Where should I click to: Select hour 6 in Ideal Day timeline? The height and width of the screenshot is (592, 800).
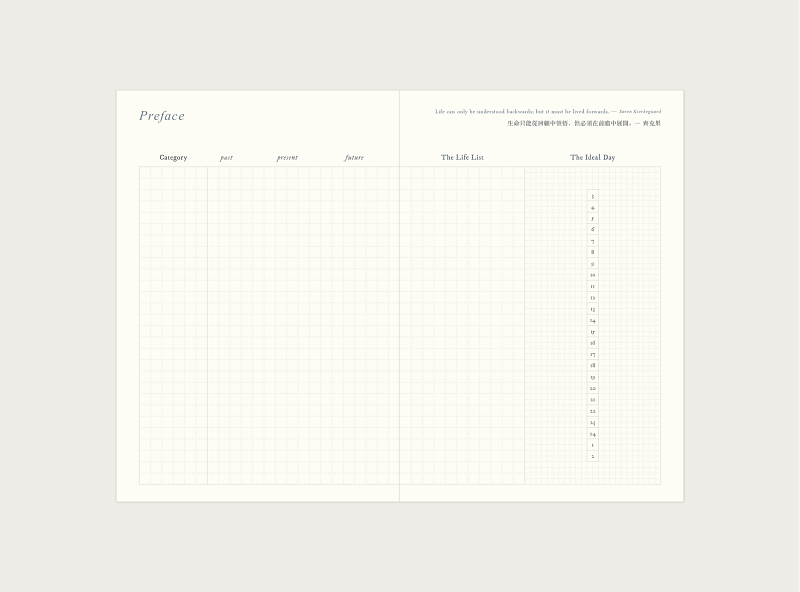pyautogui.click(x=593, y=230)
